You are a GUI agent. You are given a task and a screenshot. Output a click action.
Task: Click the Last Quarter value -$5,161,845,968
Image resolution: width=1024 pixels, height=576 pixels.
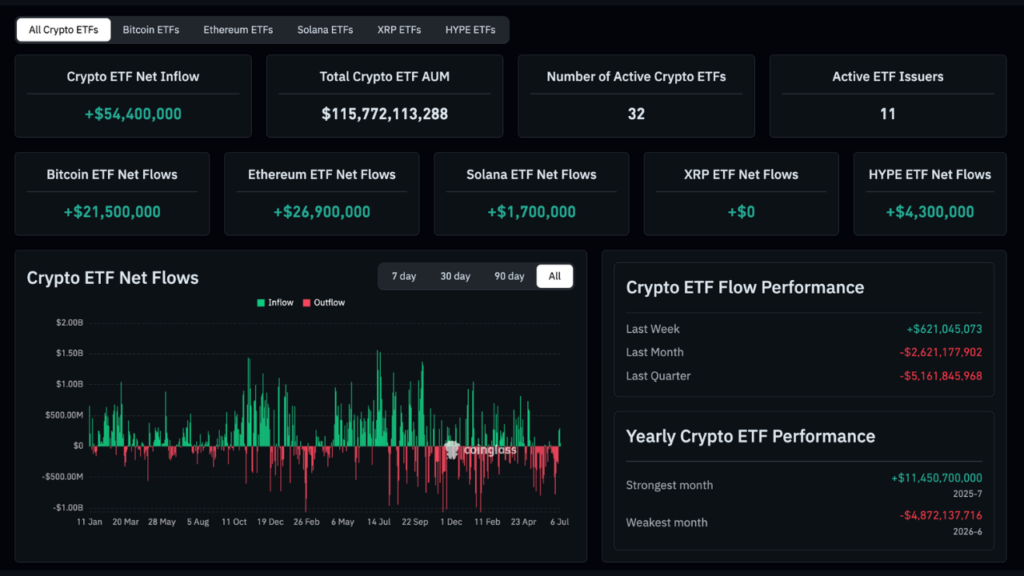(940, 376)
